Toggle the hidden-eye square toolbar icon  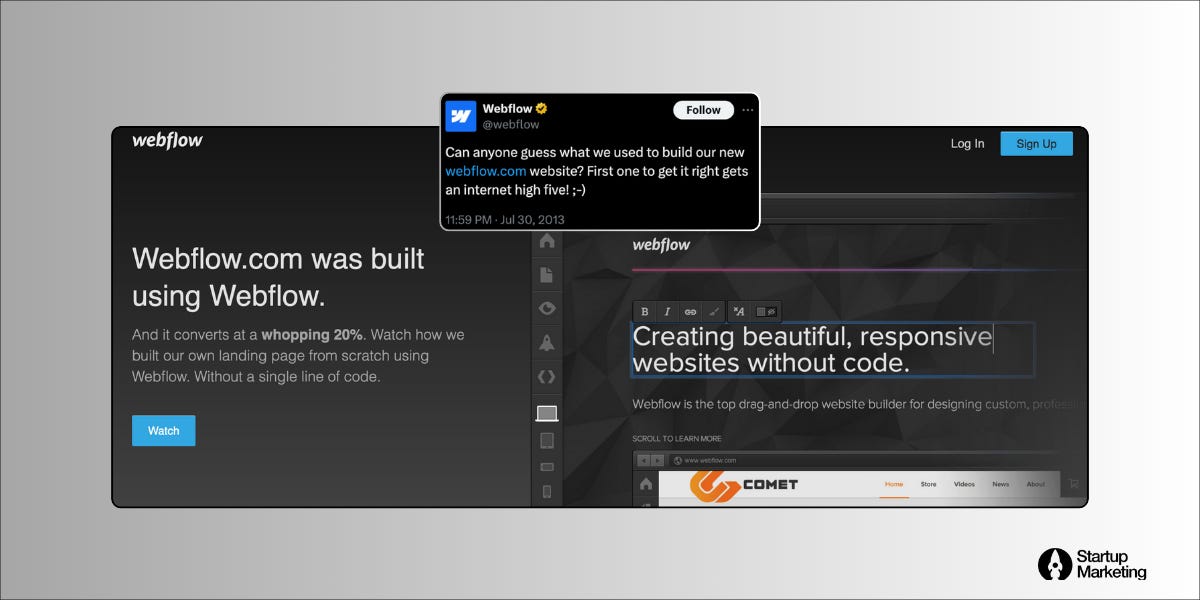tap(766, 312)
